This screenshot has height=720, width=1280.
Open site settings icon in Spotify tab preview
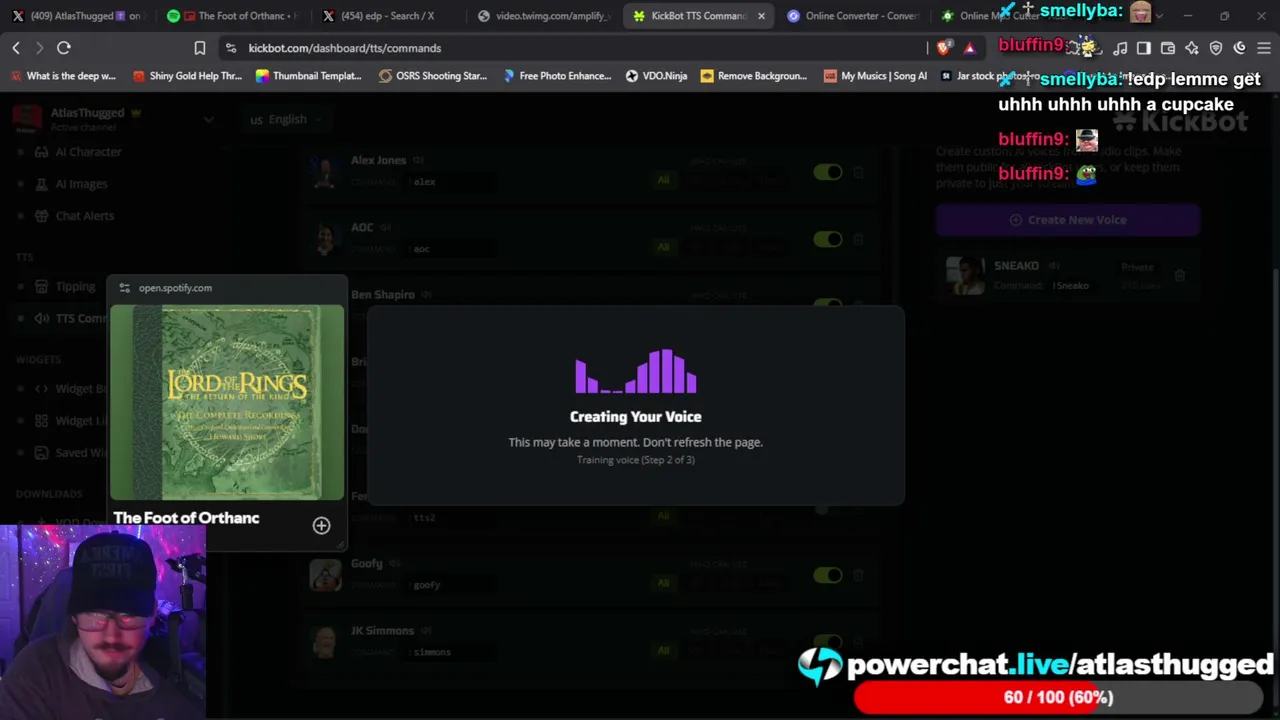click(124, 288)
